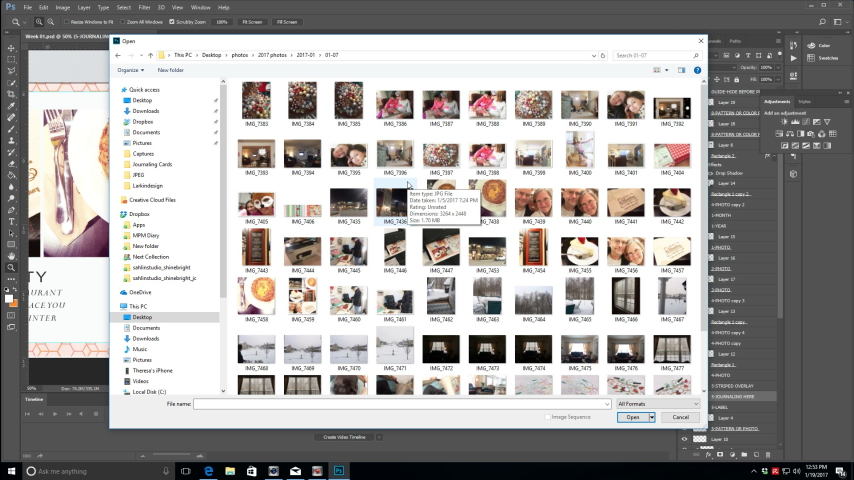Open the Image menu

point(63,8)
